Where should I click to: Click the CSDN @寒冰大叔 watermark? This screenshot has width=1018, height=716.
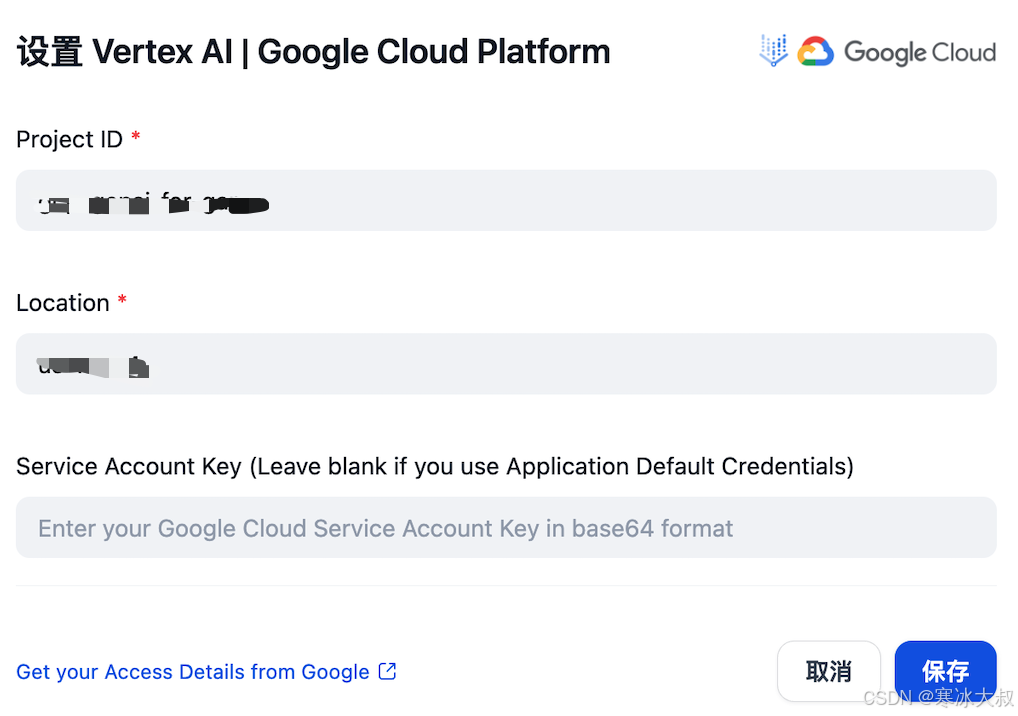coord(938,698)
